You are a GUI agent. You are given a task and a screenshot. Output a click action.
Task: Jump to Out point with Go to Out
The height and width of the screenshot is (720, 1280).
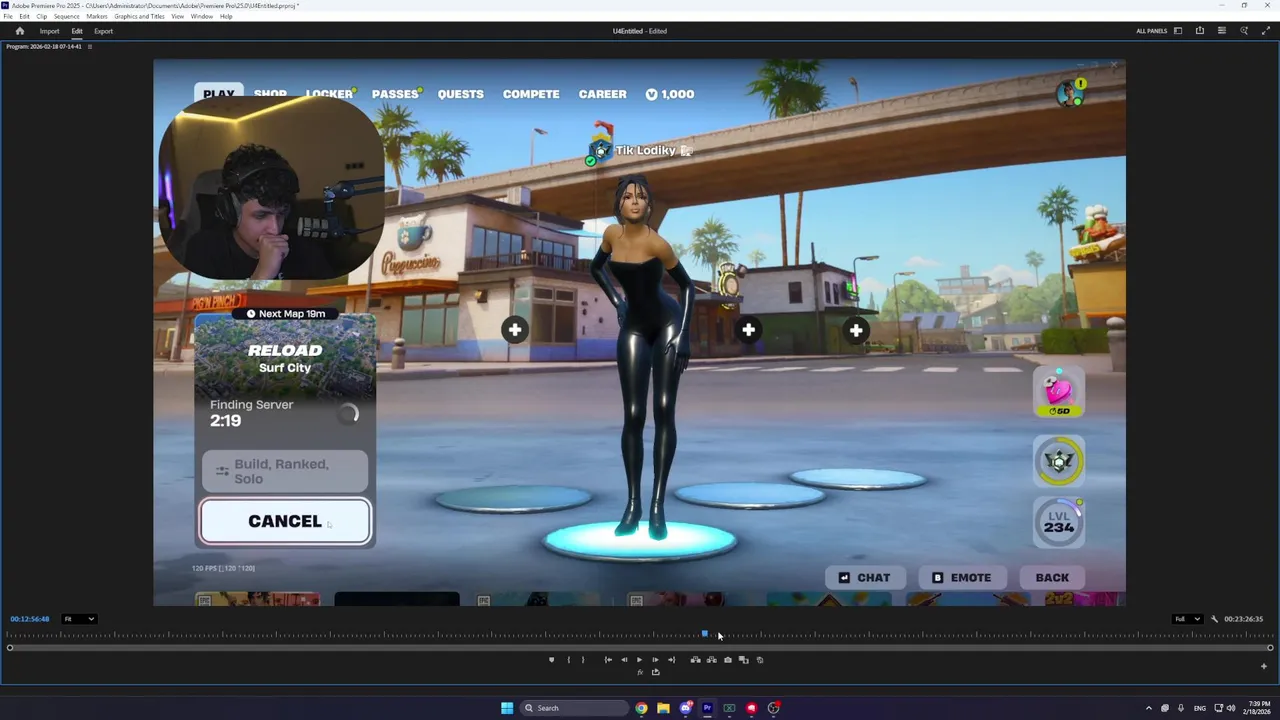(671, 660)
